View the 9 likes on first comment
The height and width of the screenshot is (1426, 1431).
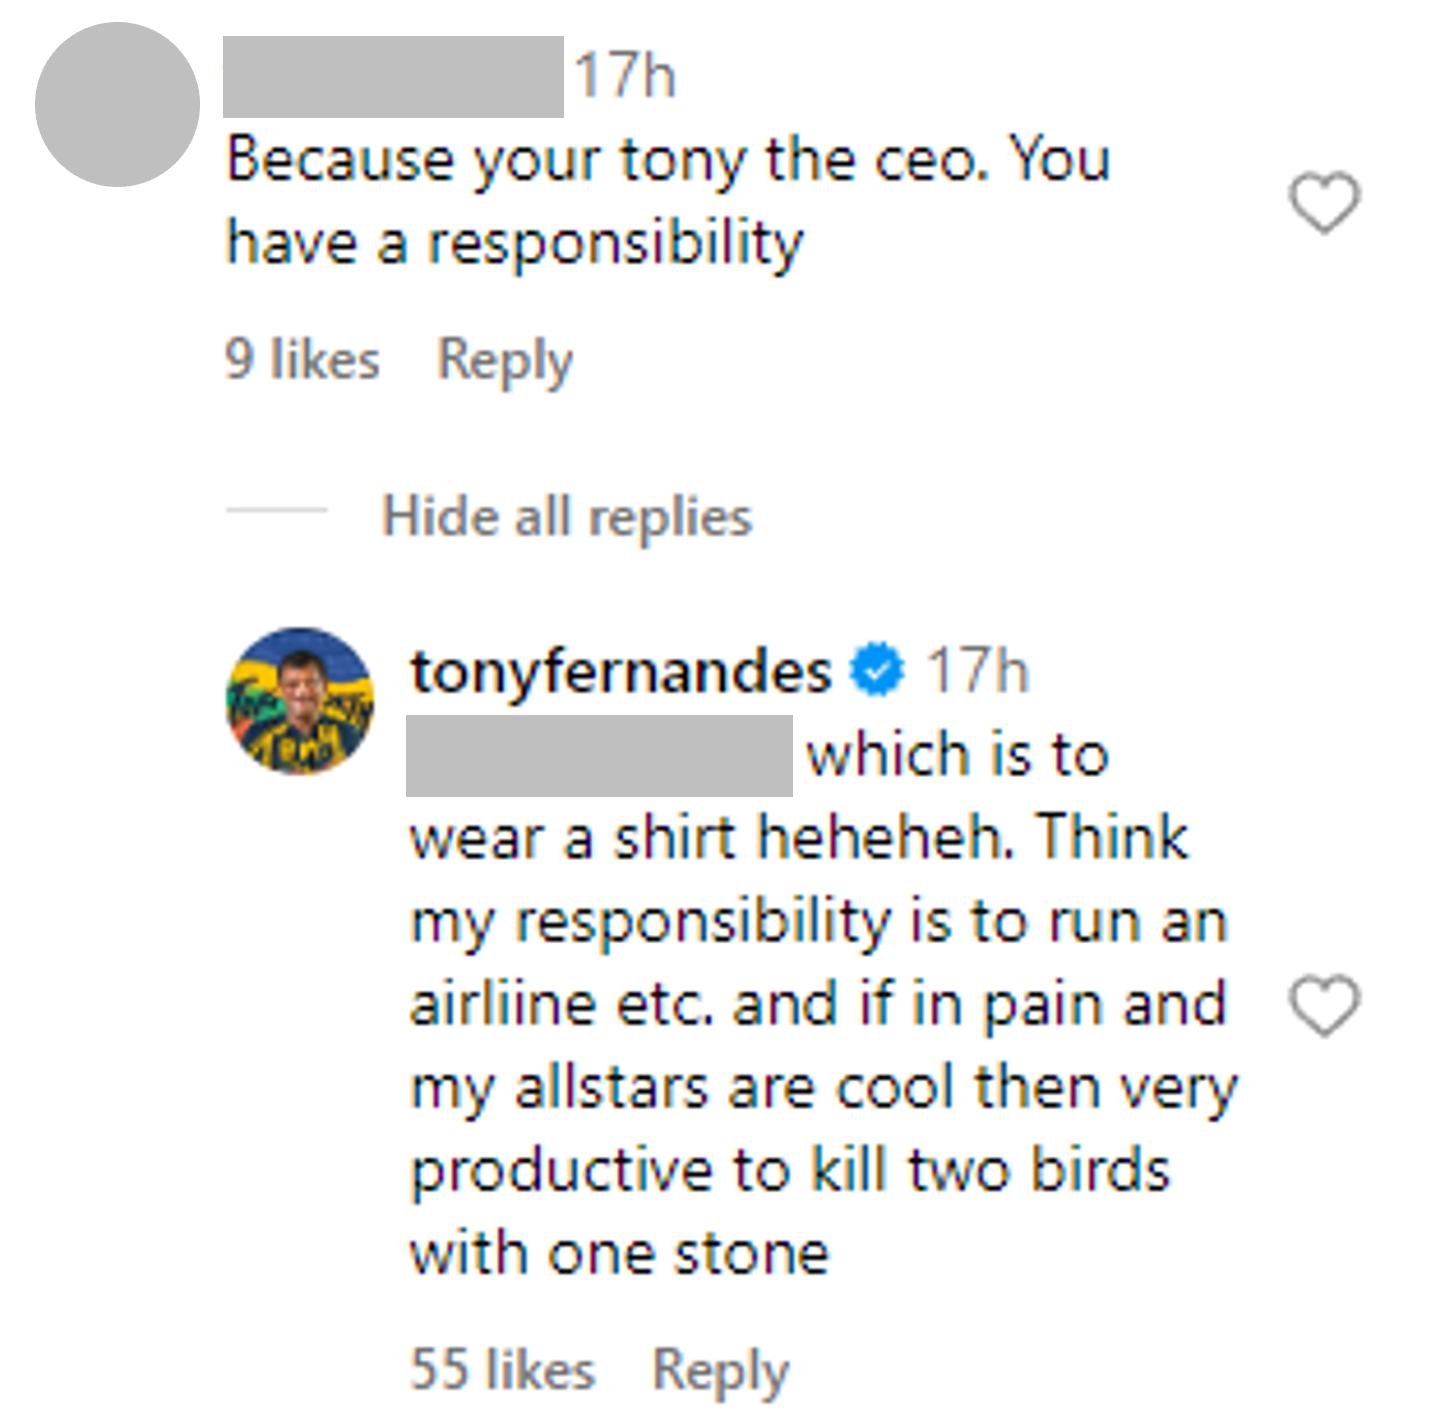coord(302,359)
